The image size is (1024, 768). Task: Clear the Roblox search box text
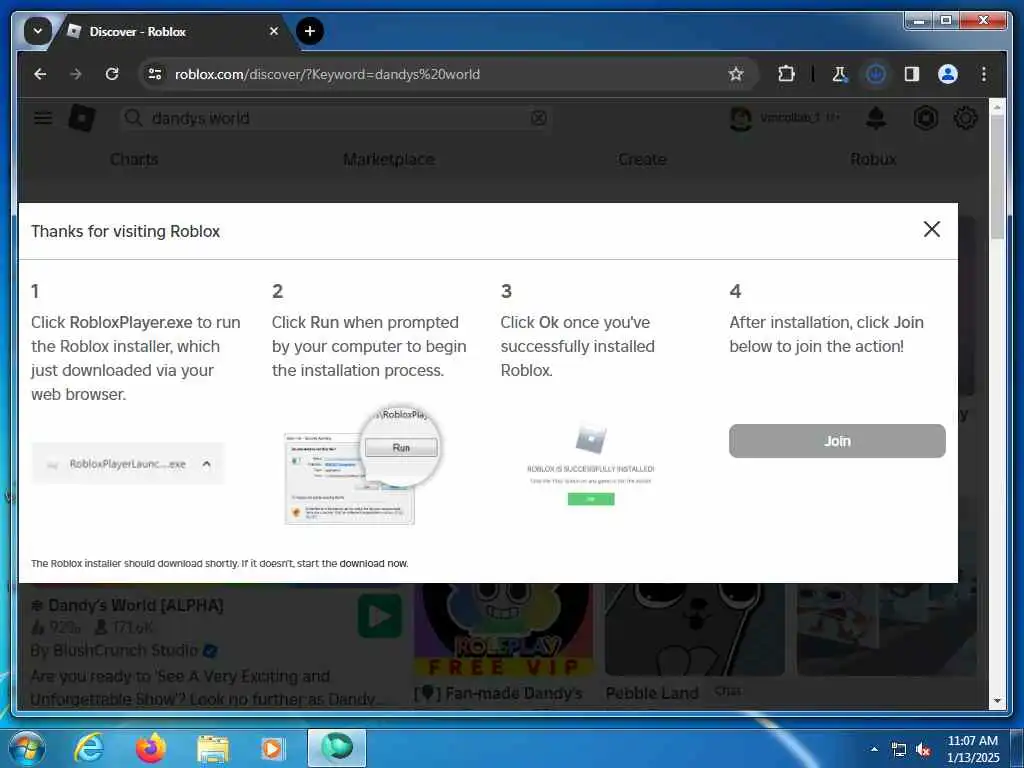point(539,118)
